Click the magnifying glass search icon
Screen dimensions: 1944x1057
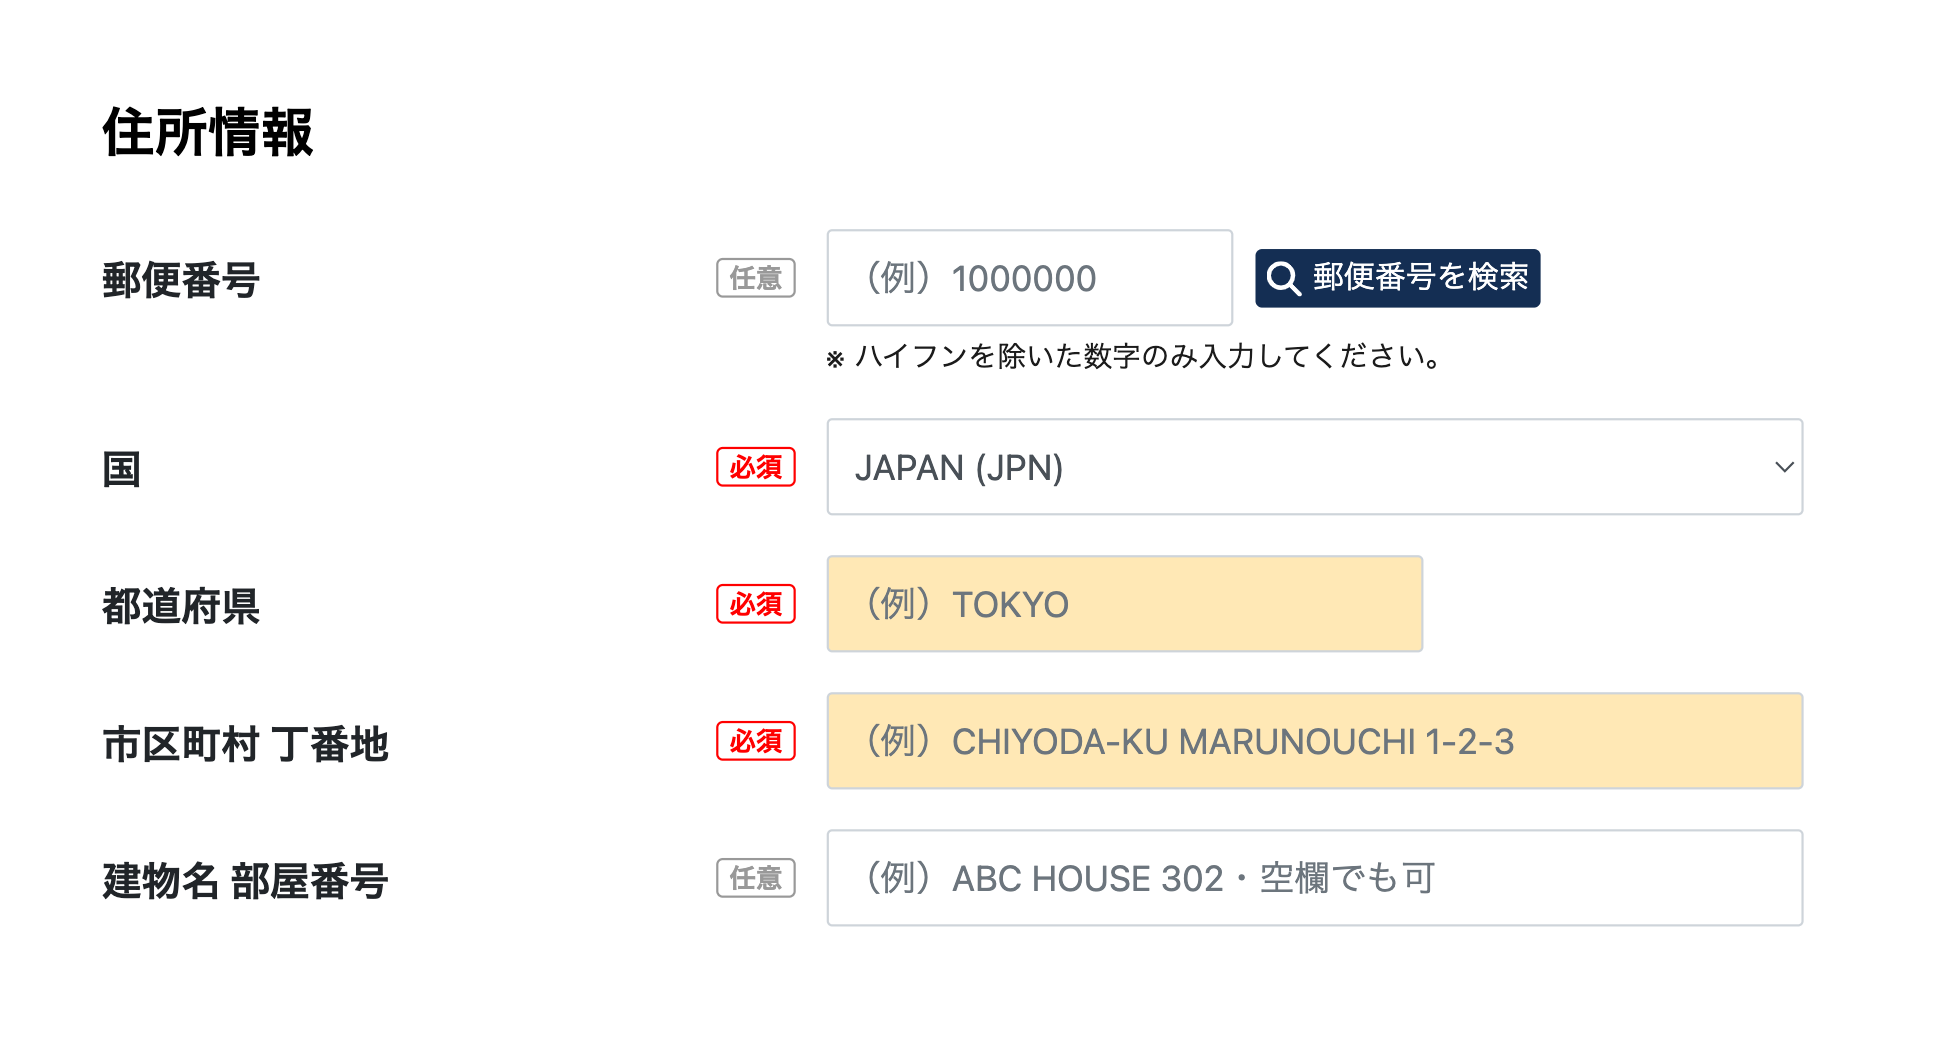(1283, 278)
